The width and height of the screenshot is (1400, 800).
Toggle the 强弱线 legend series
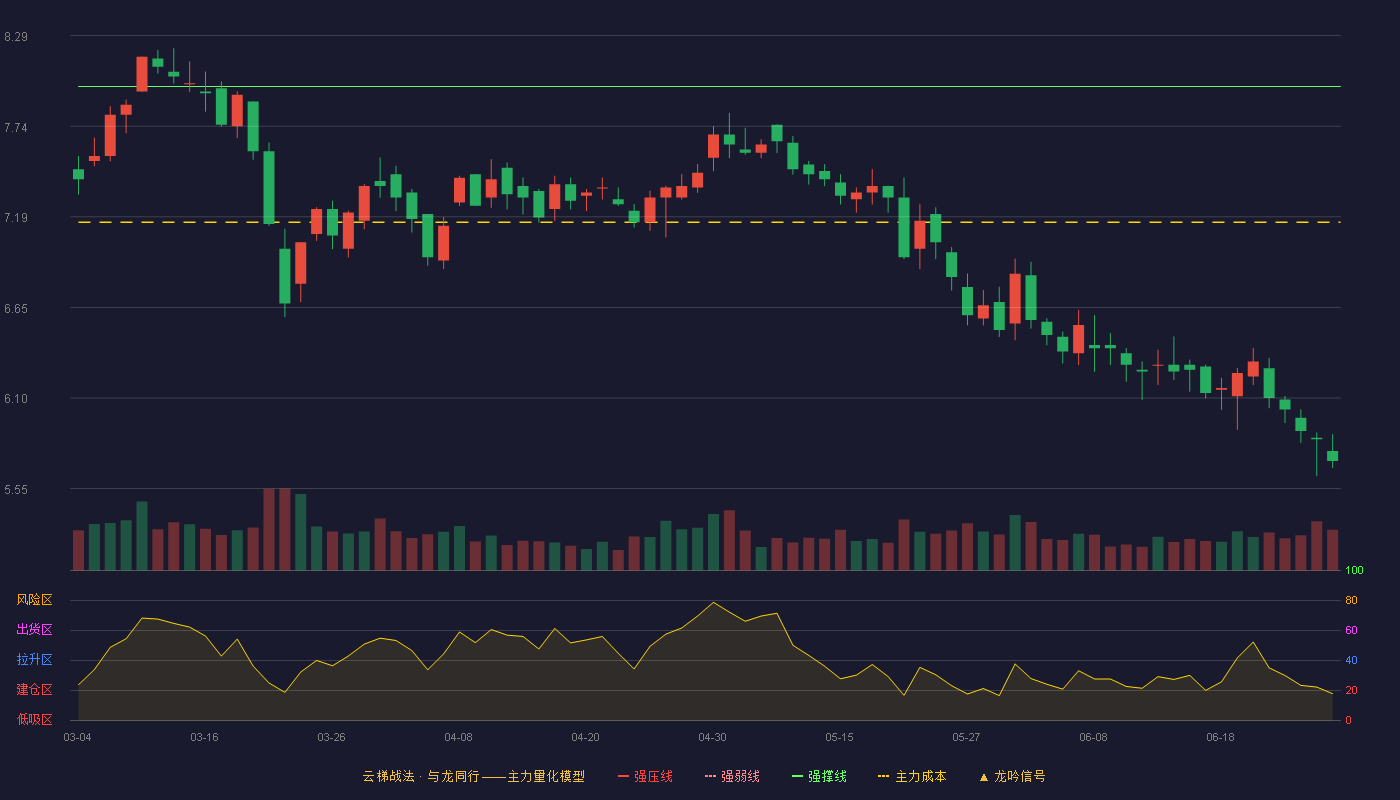click(x=732, y=776)
